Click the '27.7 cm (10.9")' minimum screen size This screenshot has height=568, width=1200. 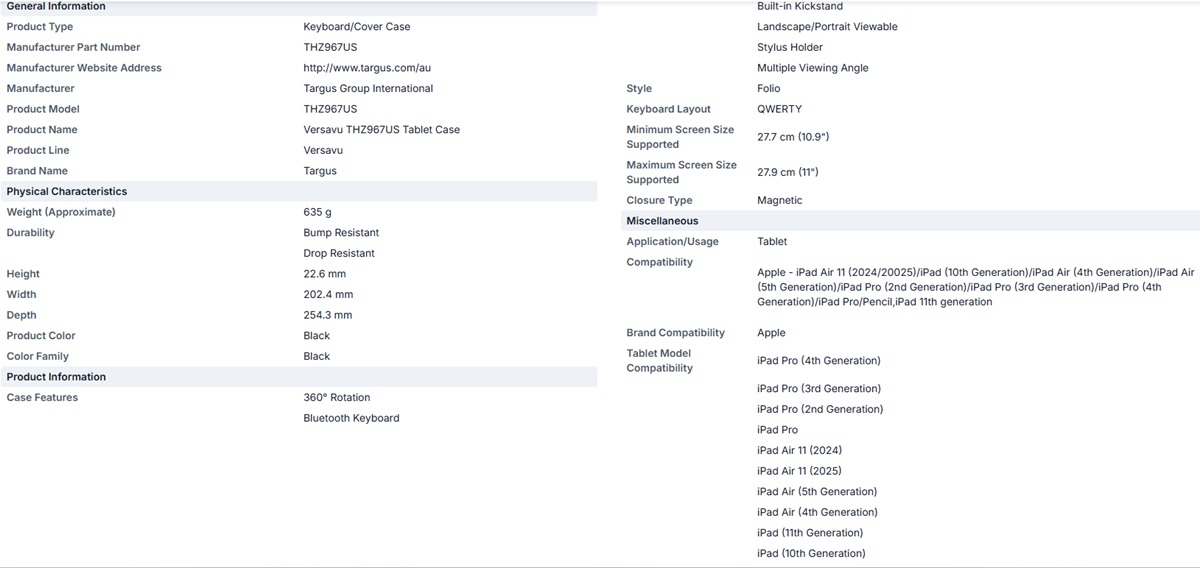[x=793, y=137]
